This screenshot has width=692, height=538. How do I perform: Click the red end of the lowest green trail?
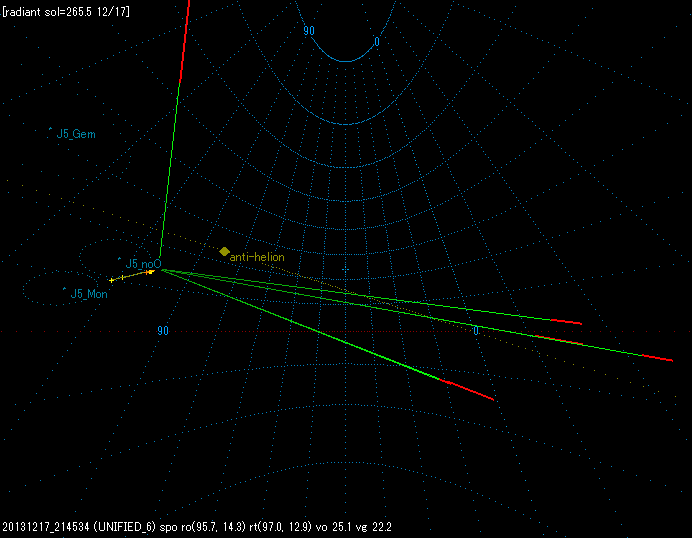click(467, 390)
